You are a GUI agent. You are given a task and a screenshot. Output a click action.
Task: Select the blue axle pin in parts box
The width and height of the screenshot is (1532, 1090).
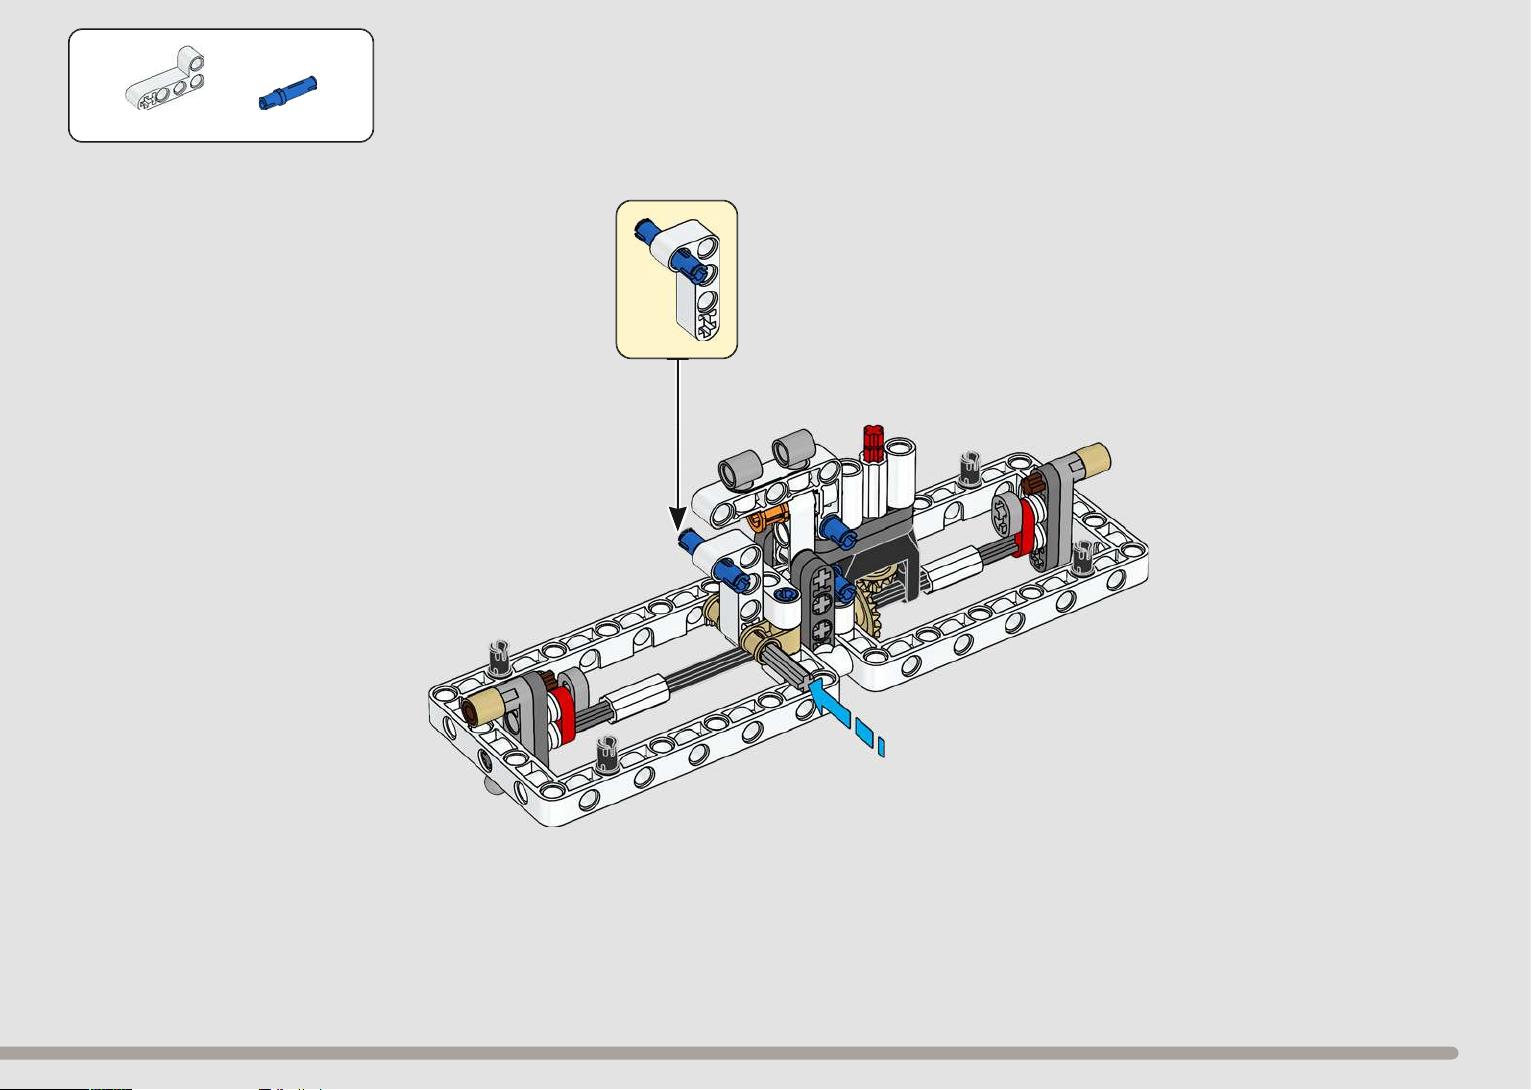[288, 93]
